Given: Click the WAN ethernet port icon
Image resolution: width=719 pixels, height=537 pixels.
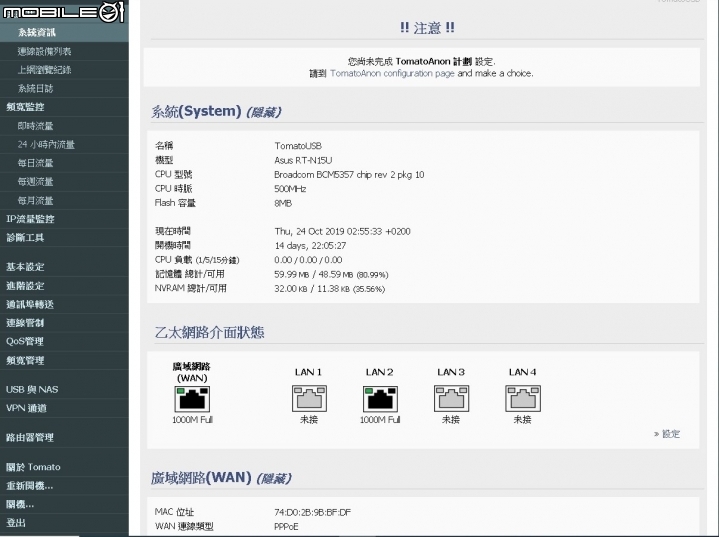Looking at the screenshot, I should (x=192, y=399).
